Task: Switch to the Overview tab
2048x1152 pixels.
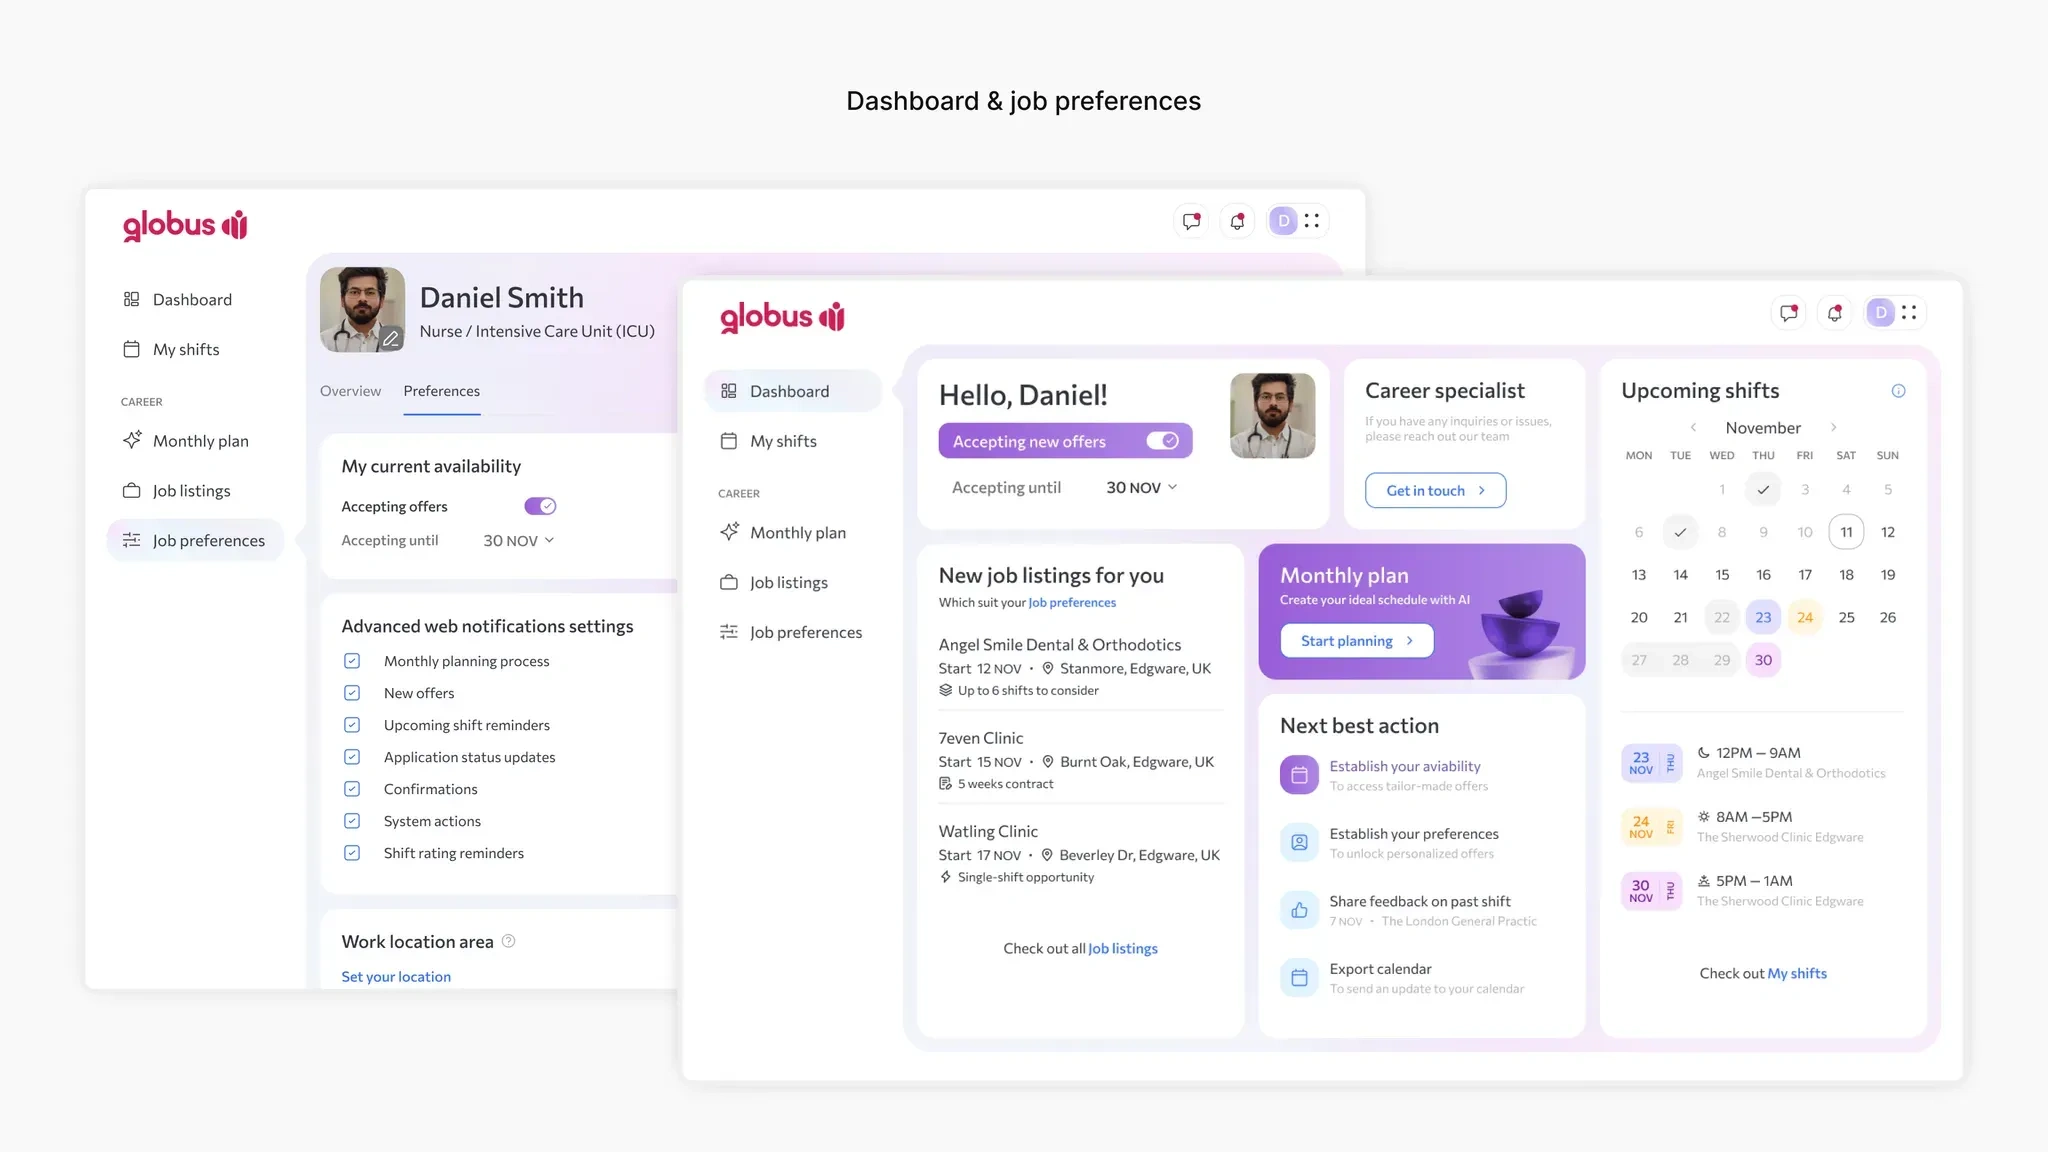Action: [350, 391]
